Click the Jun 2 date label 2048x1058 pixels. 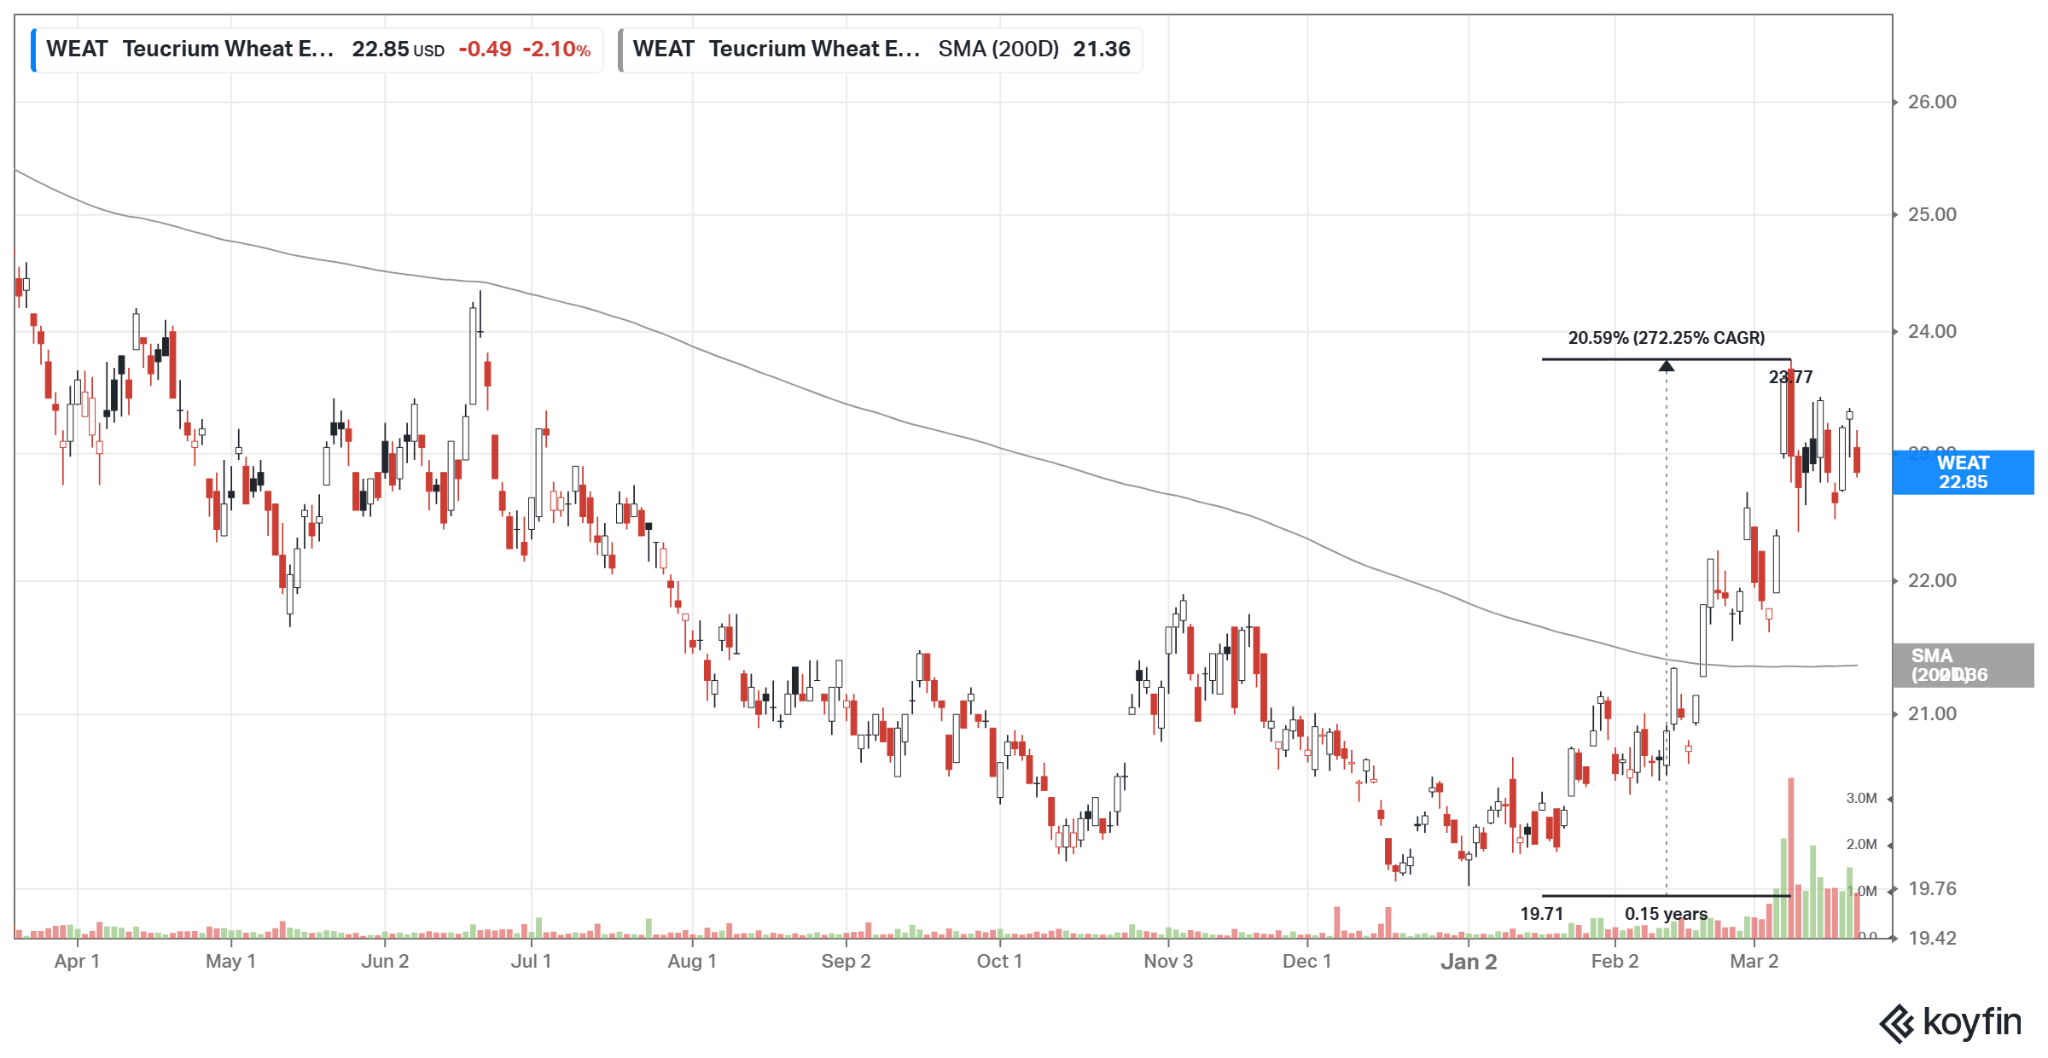tap(385, 961)
